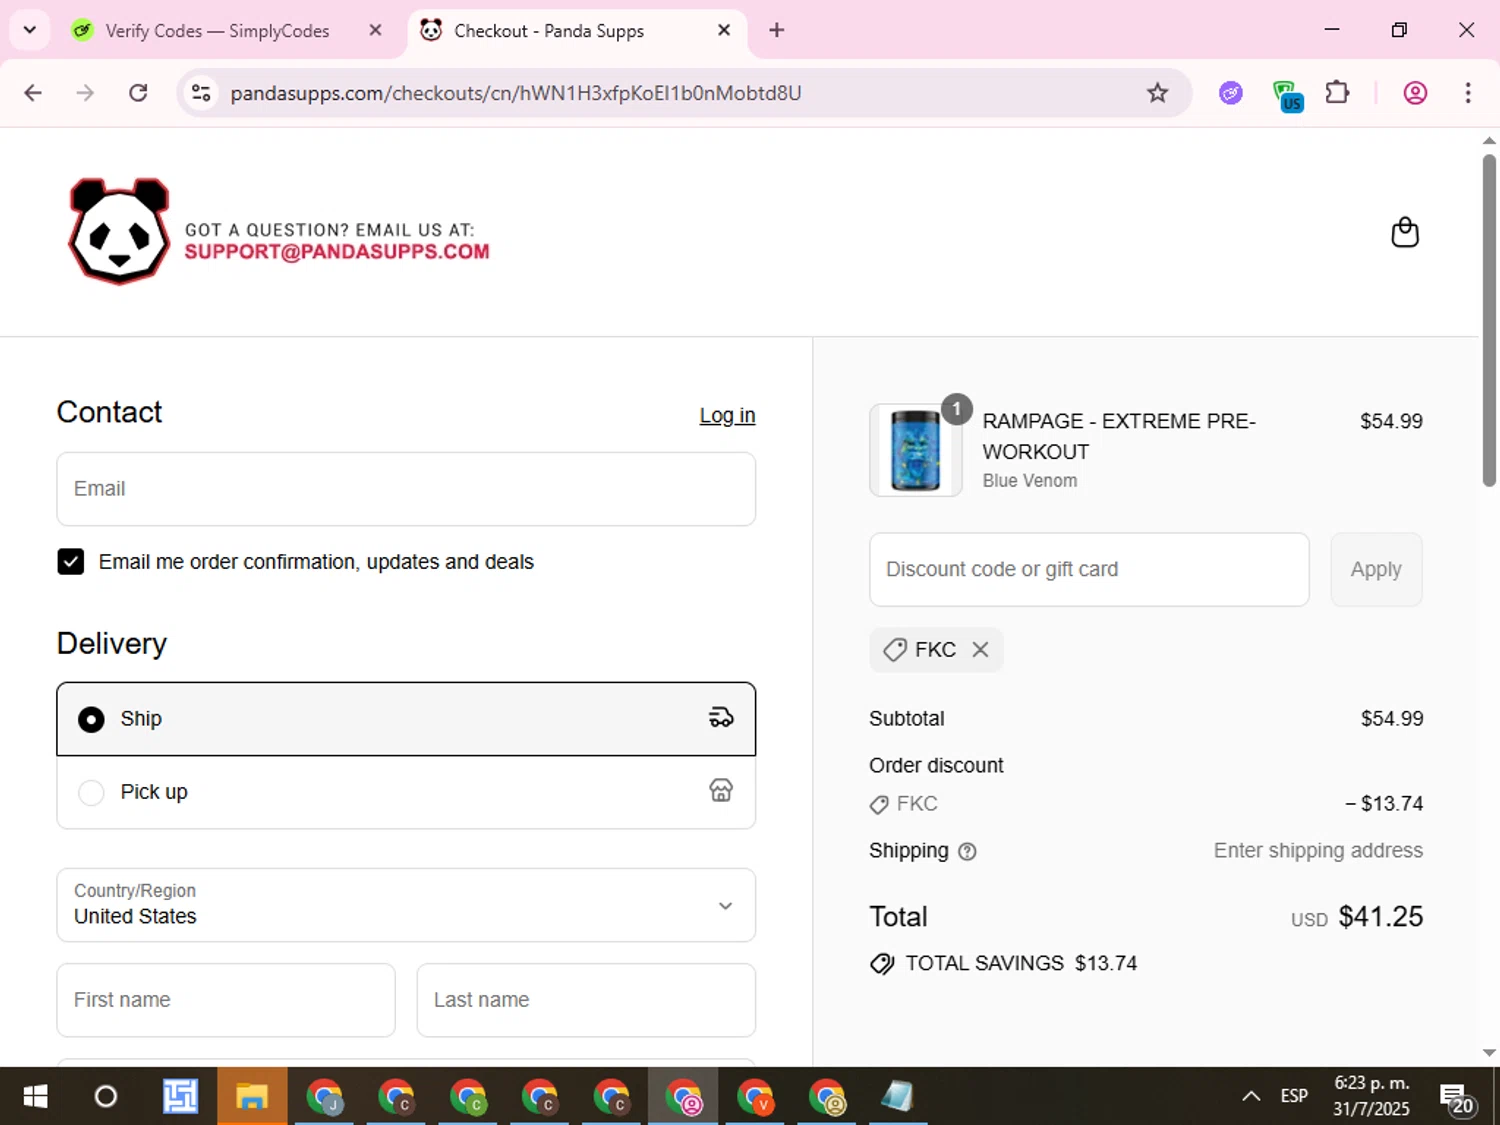Click the address bar URL
Image resolution: width=1500 pixels, height=1125 pixels.
pos(516,93)
